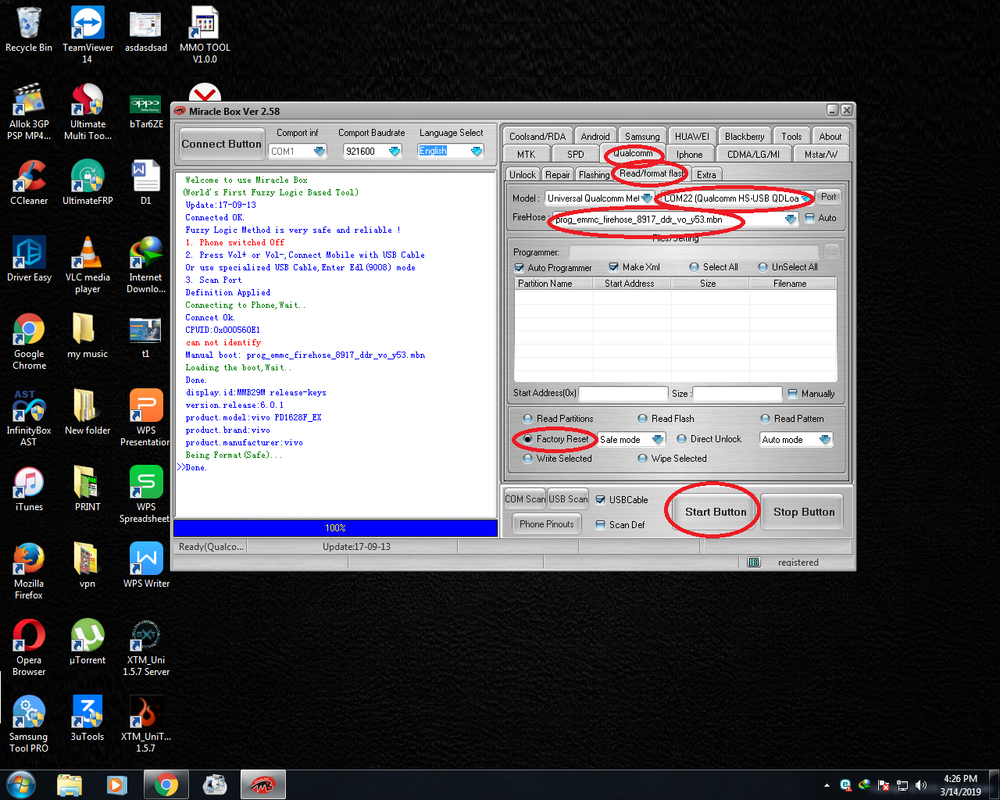
Task: Enable the Manually checkbox
Action: tap(792, 394)
